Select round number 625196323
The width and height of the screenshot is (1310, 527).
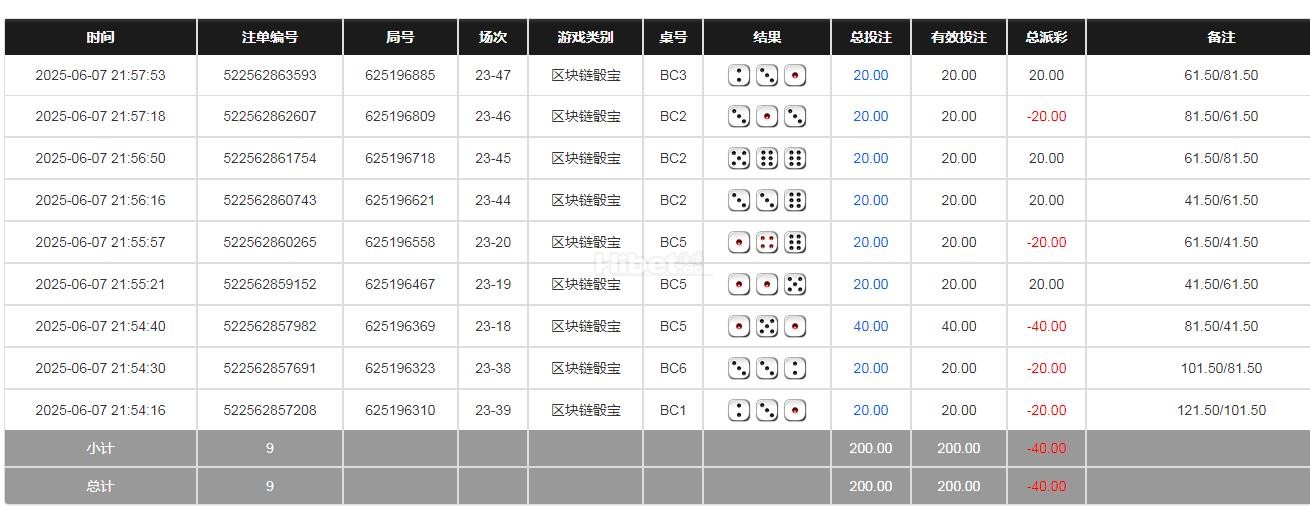(x=400, y=368)
